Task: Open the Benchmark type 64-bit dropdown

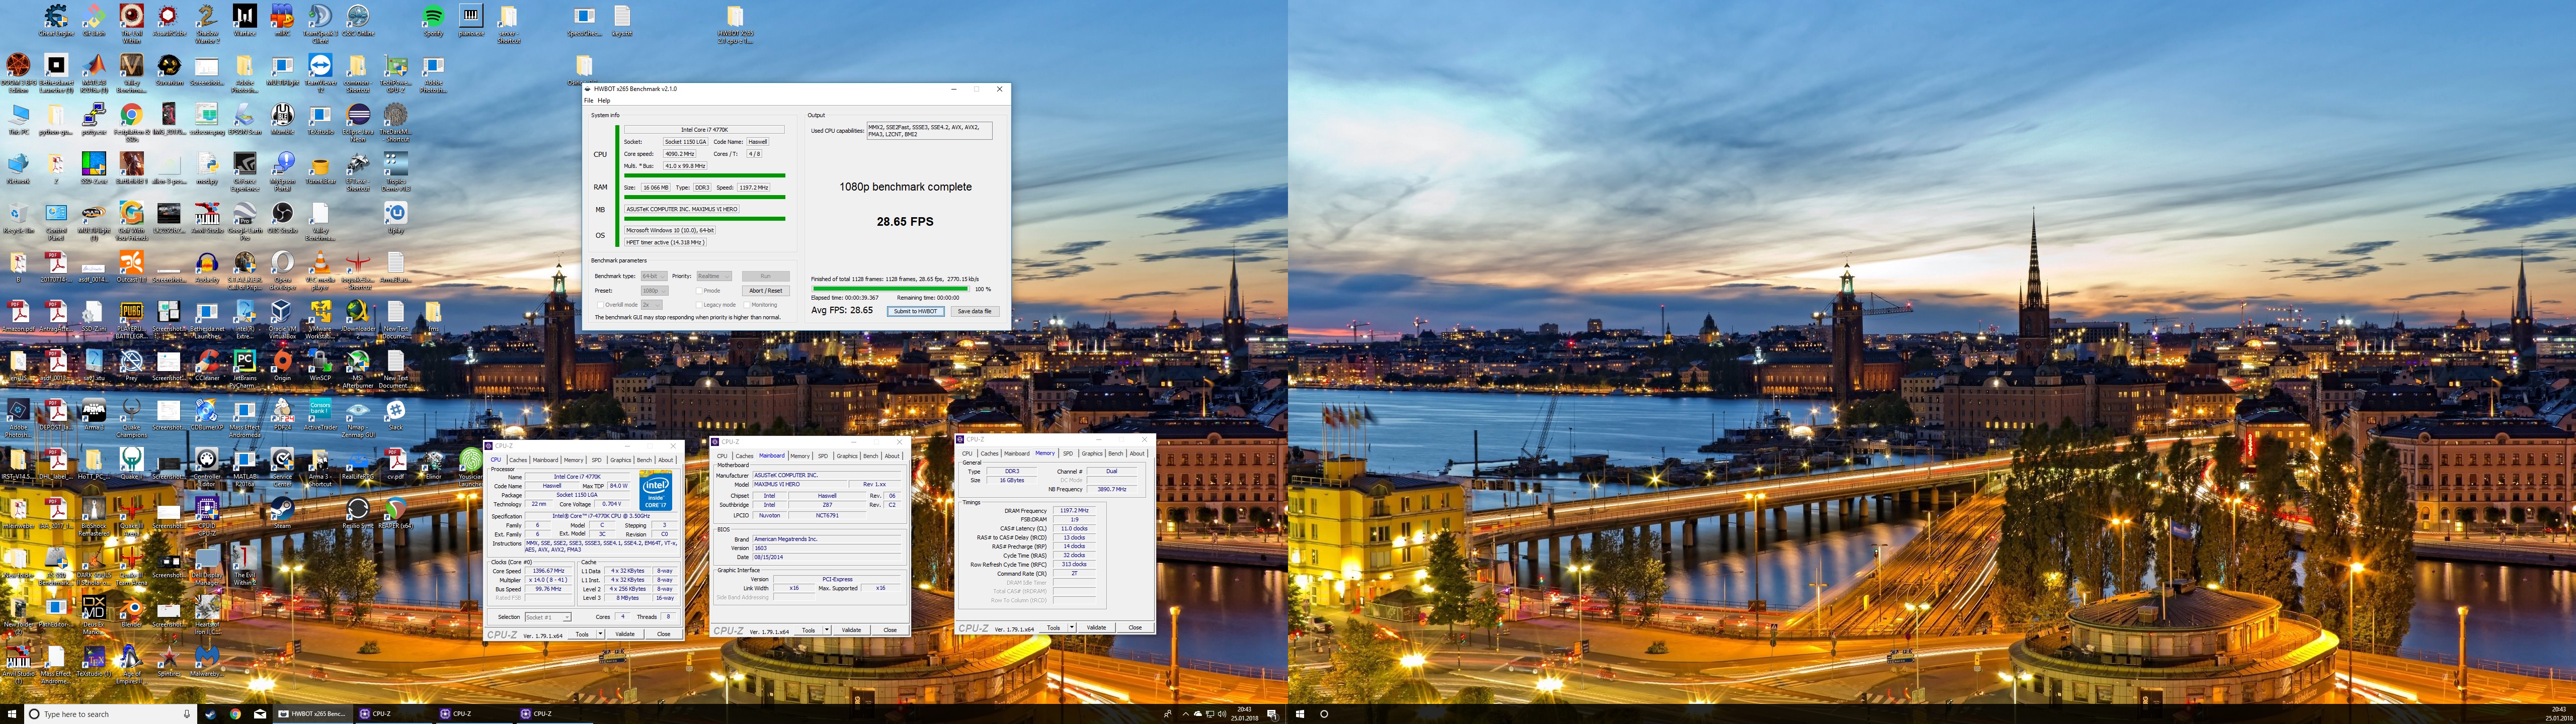Action: point(654,276)
